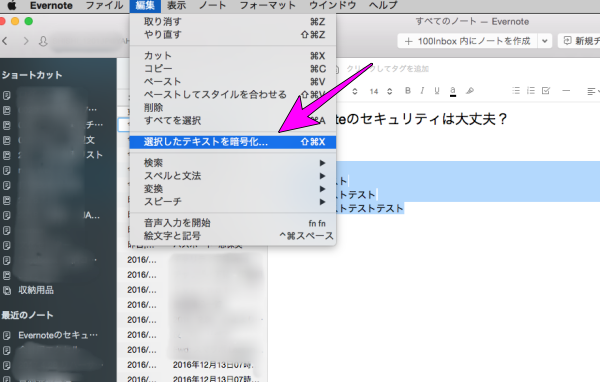This screenshot has height=382, width=600.
Task: Open the account user icon
Action: (43, 41)
